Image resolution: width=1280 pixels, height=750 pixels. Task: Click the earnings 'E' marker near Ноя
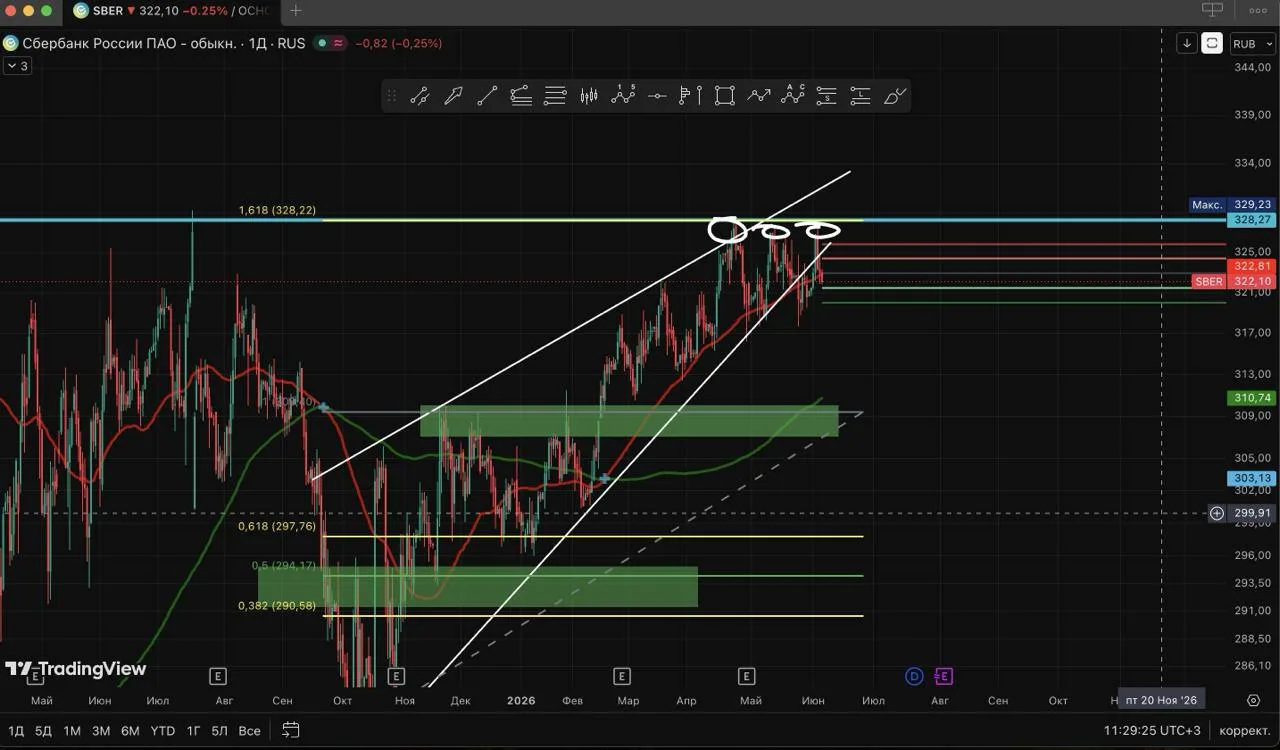tap(396, 677)
